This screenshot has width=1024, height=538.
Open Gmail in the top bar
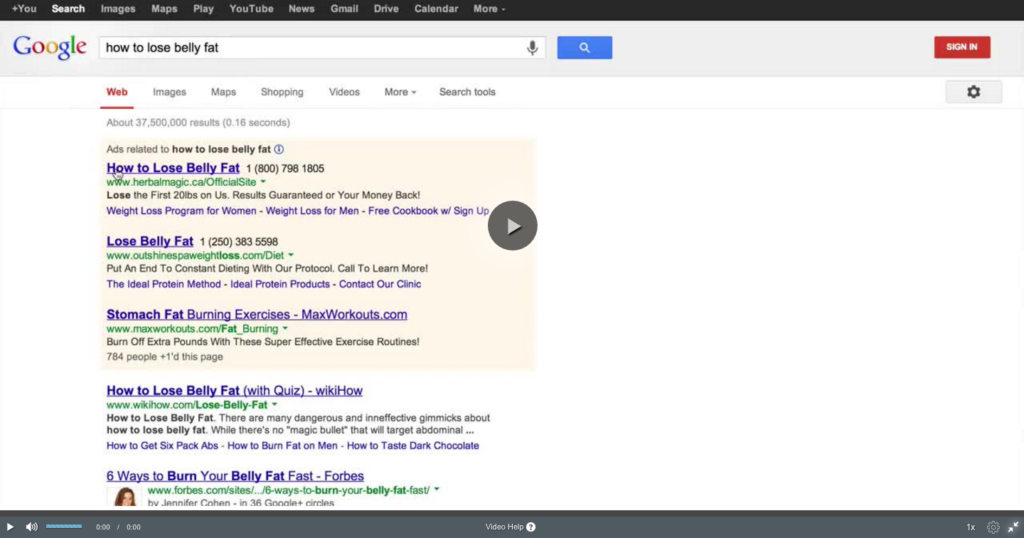(344, 9)
